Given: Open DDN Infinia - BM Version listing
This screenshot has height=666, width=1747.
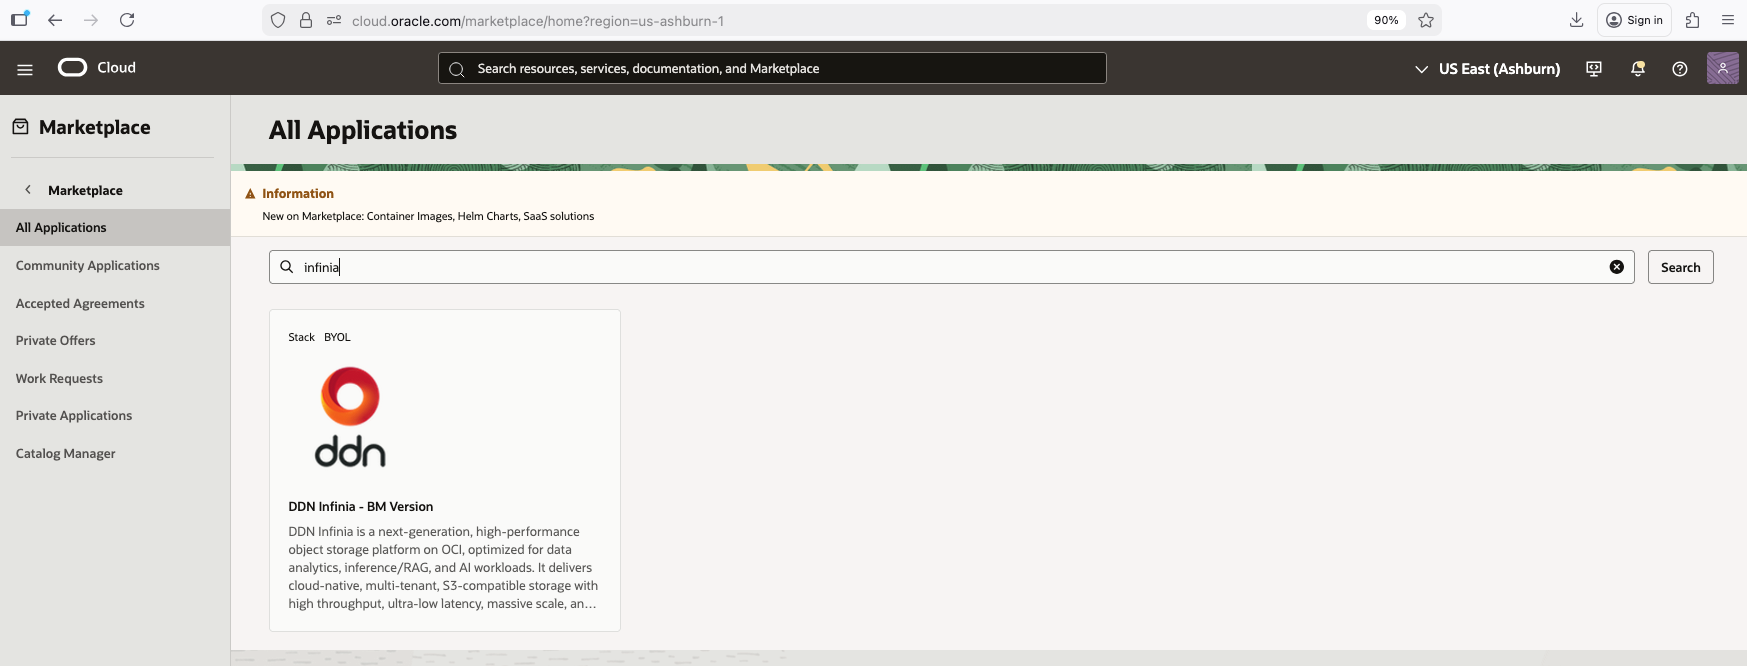Looking at the screenshot, I should [x=360, y=506].
